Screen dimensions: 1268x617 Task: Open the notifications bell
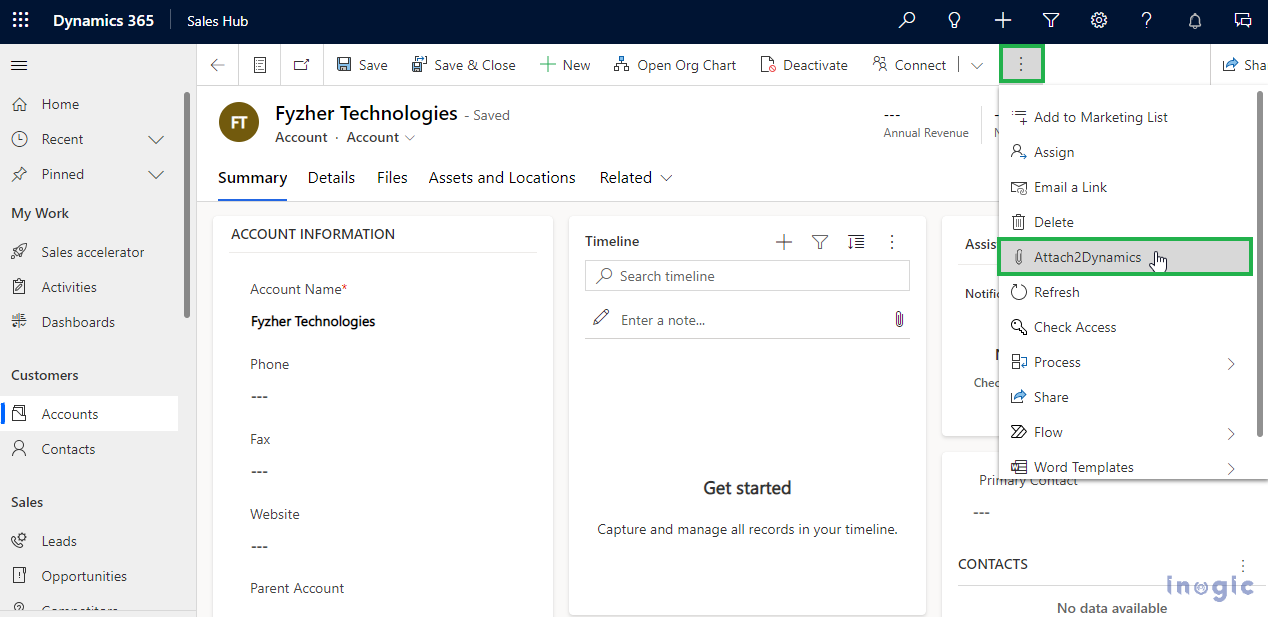pos(1195,20)
